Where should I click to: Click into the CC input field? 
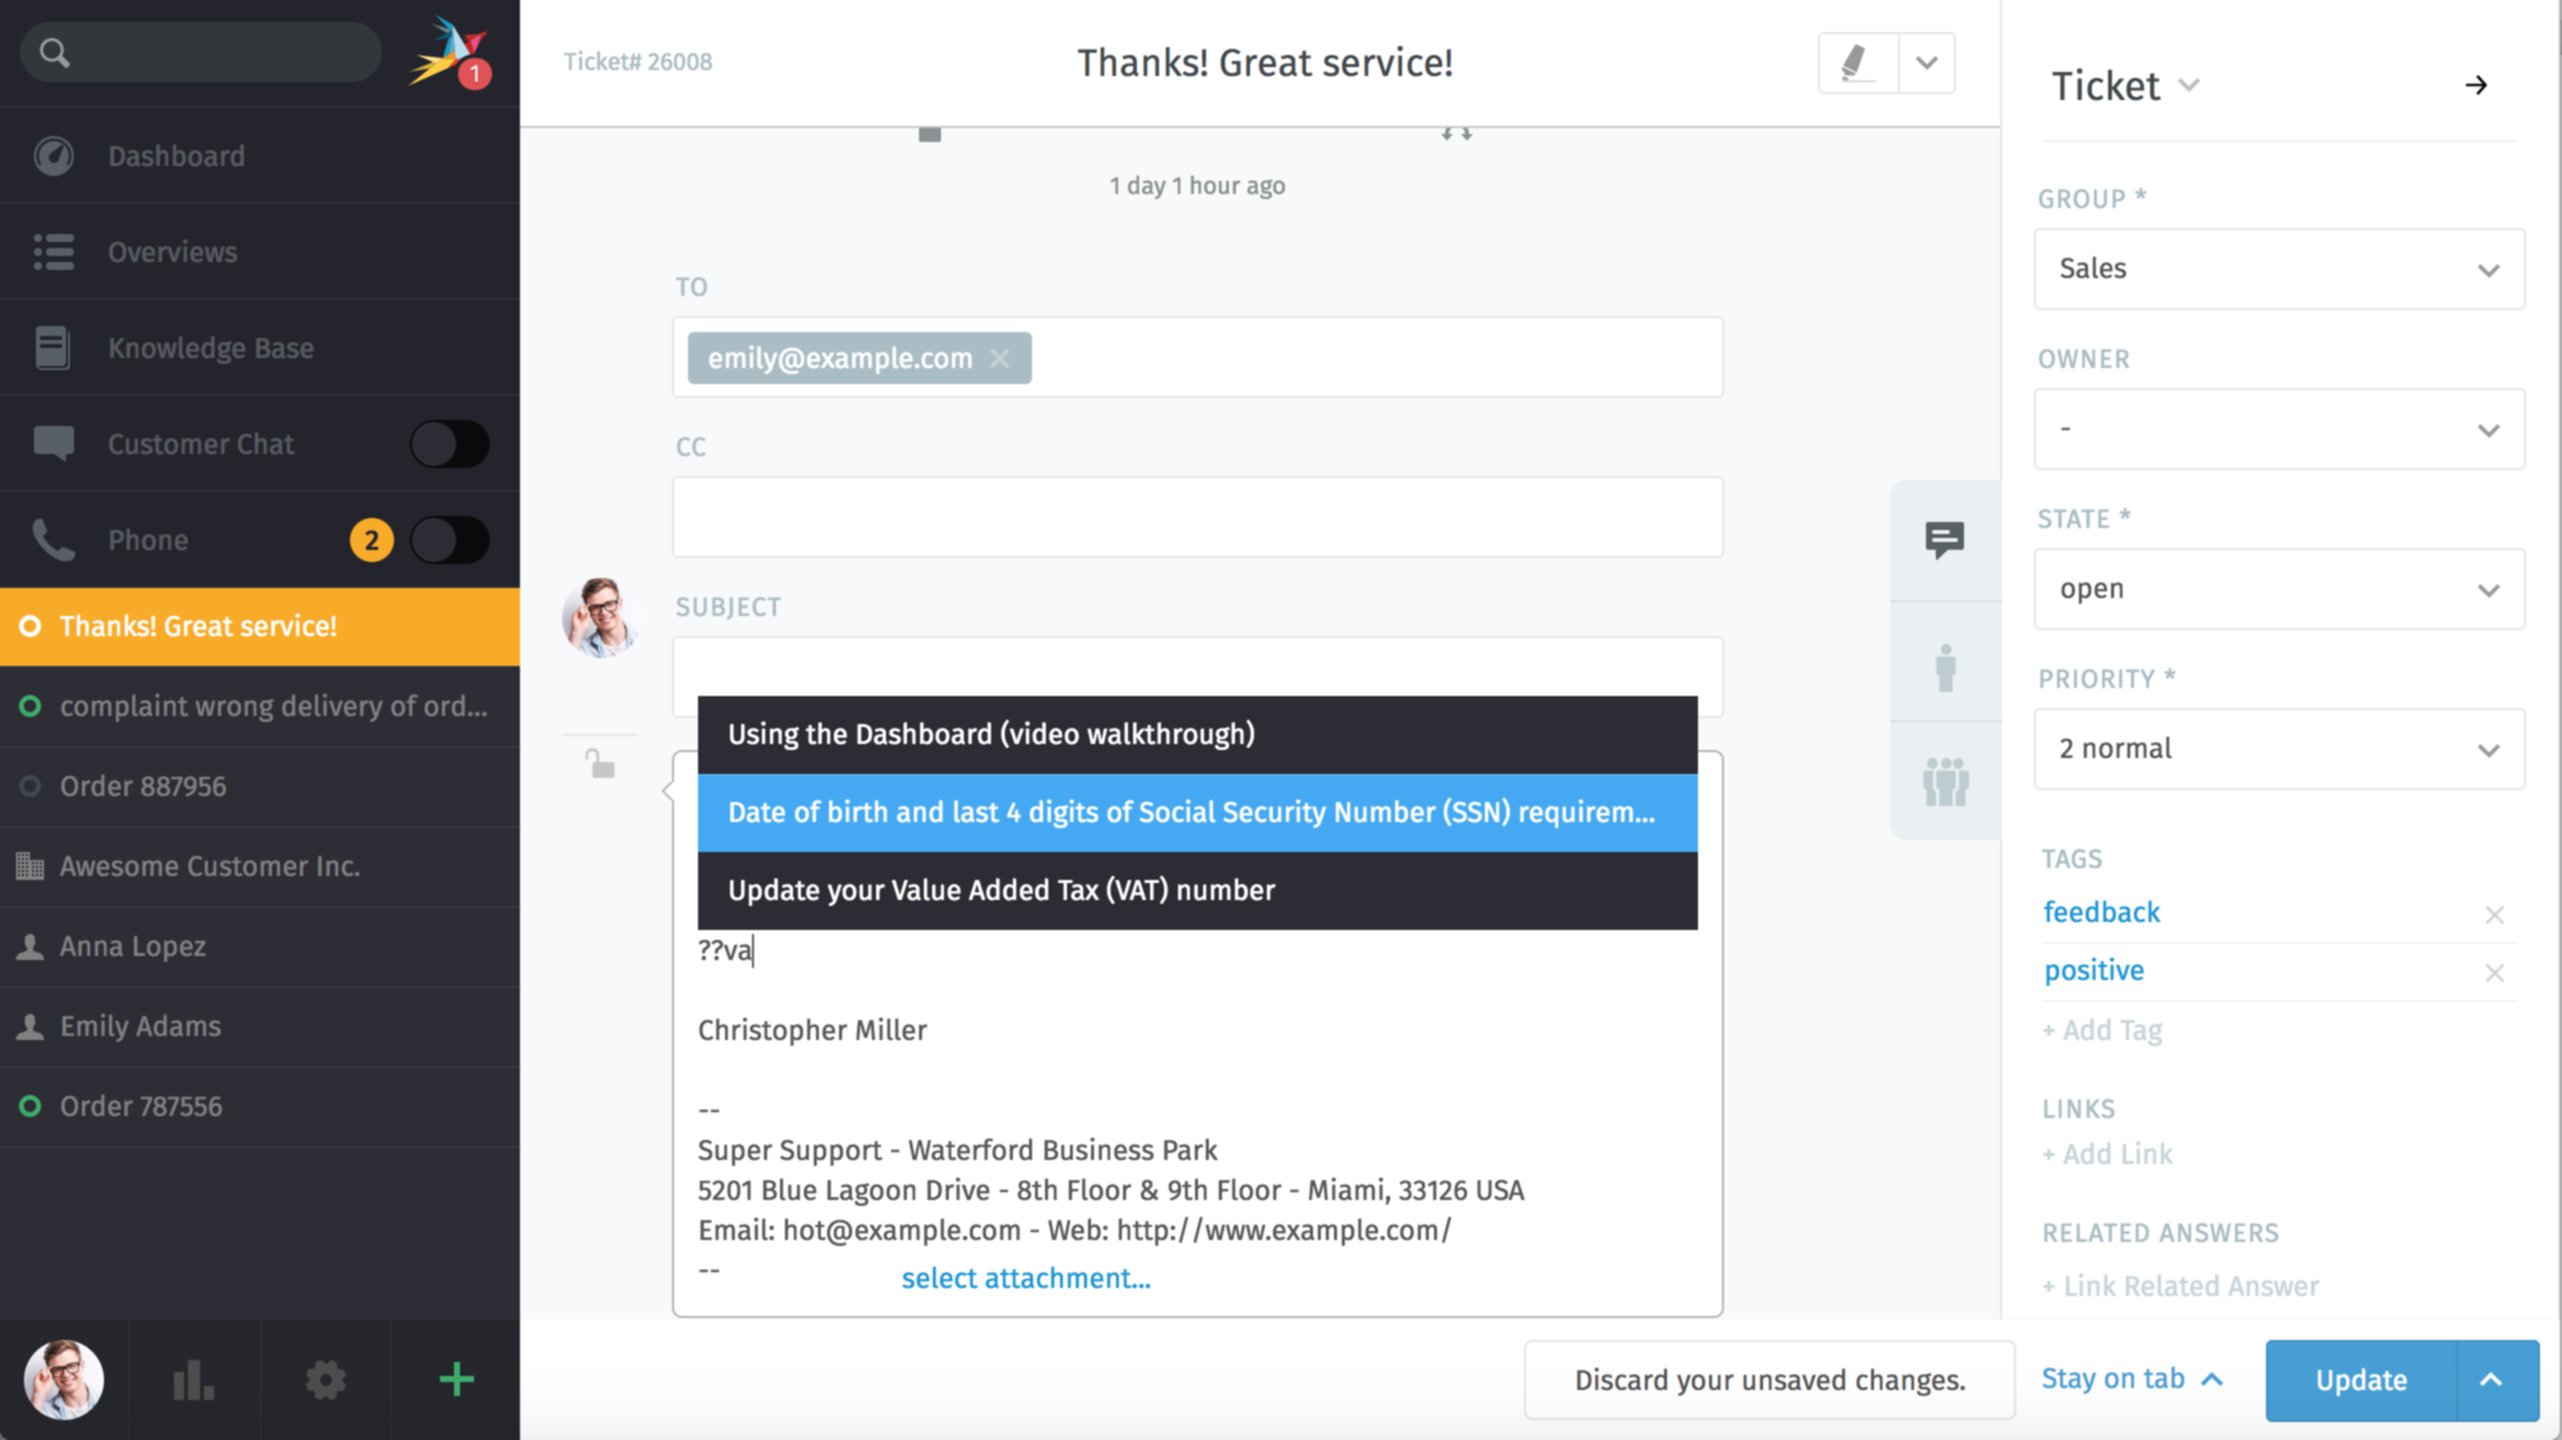point(1196,517)
